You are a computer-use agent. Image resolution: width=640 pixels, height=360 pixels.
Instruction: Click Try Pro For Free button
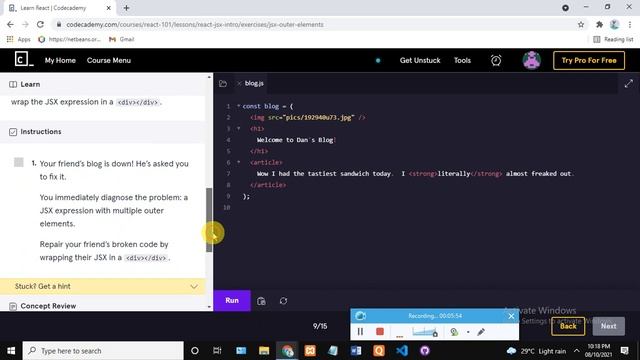(x=589, y=60)
